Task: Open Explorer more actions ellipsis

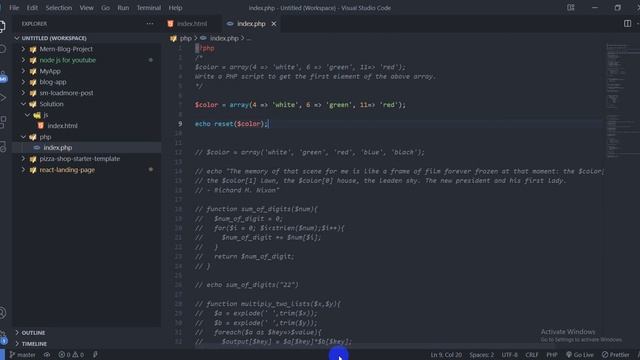Action: coord(150,24)
